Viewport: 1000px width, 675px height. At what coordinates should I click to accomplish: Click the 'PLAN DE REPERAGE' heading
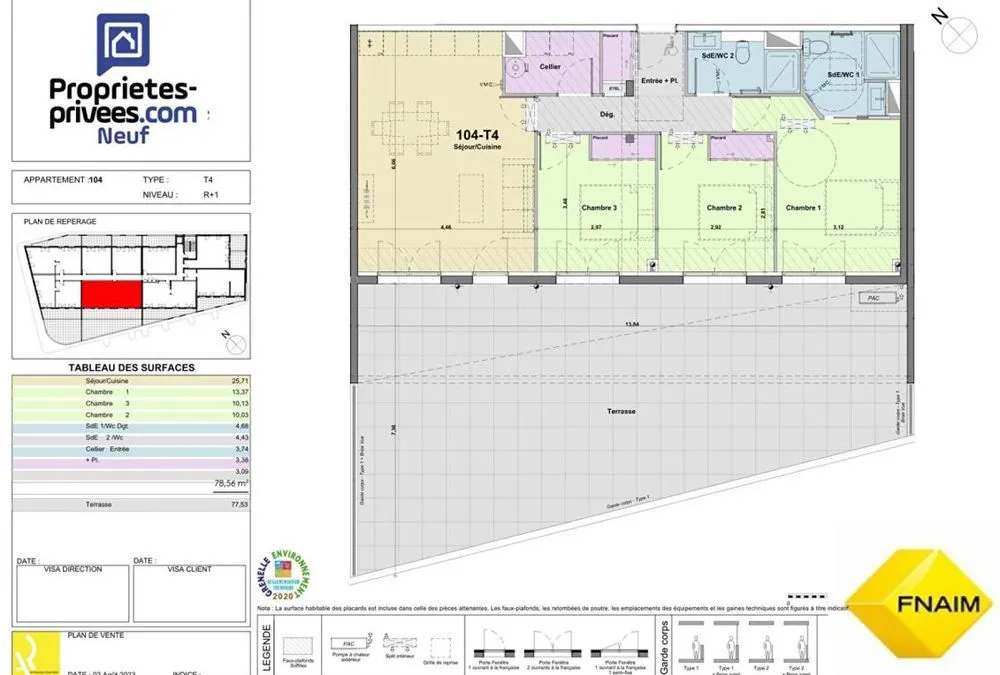60,221
